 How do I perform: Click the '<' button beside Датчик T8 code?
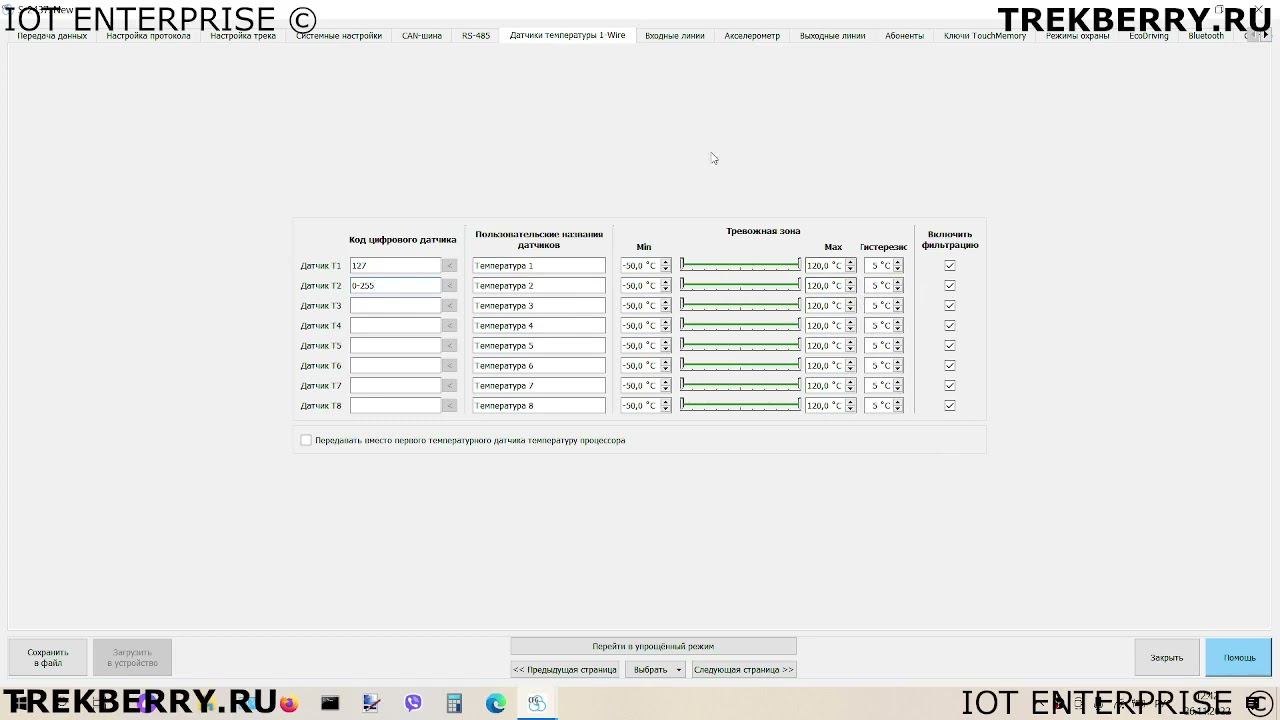450,406
